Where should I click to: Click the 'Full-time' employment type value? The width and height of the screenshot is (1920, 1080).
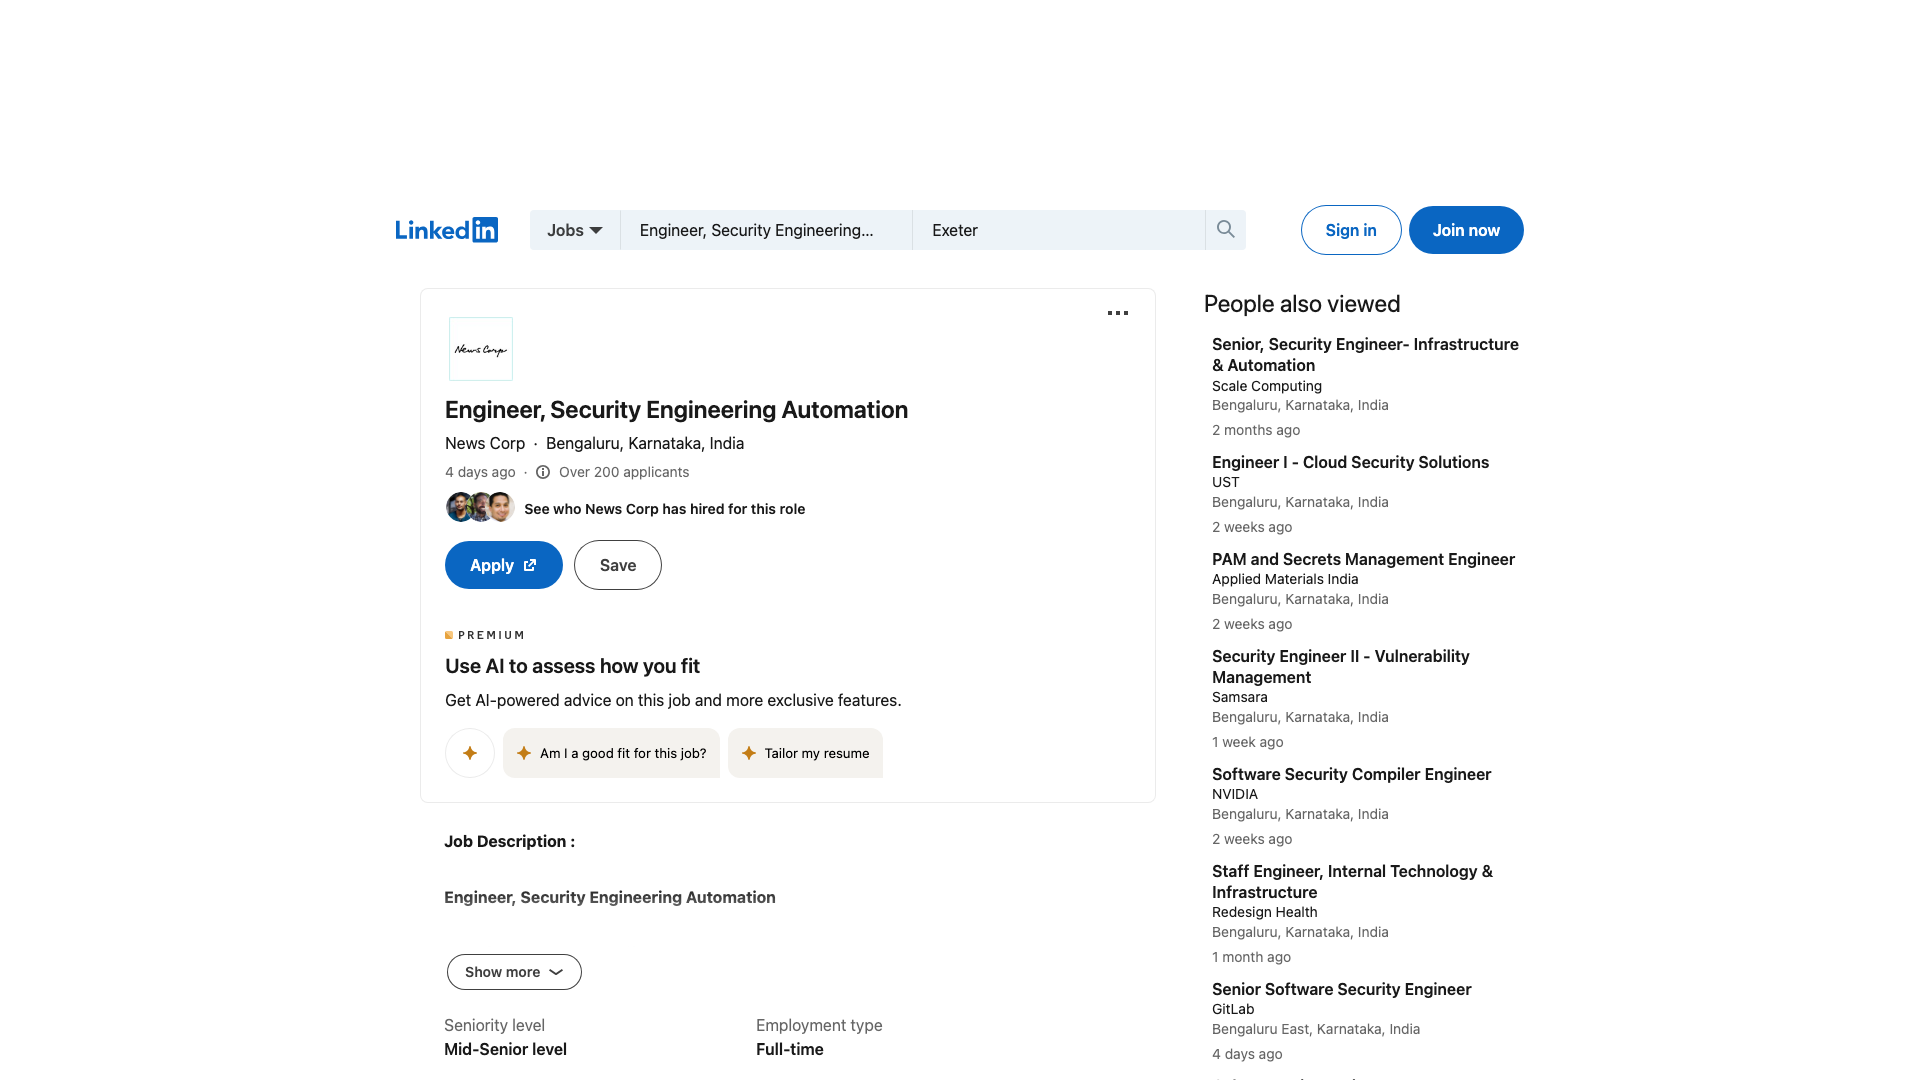coord(790,1049)
